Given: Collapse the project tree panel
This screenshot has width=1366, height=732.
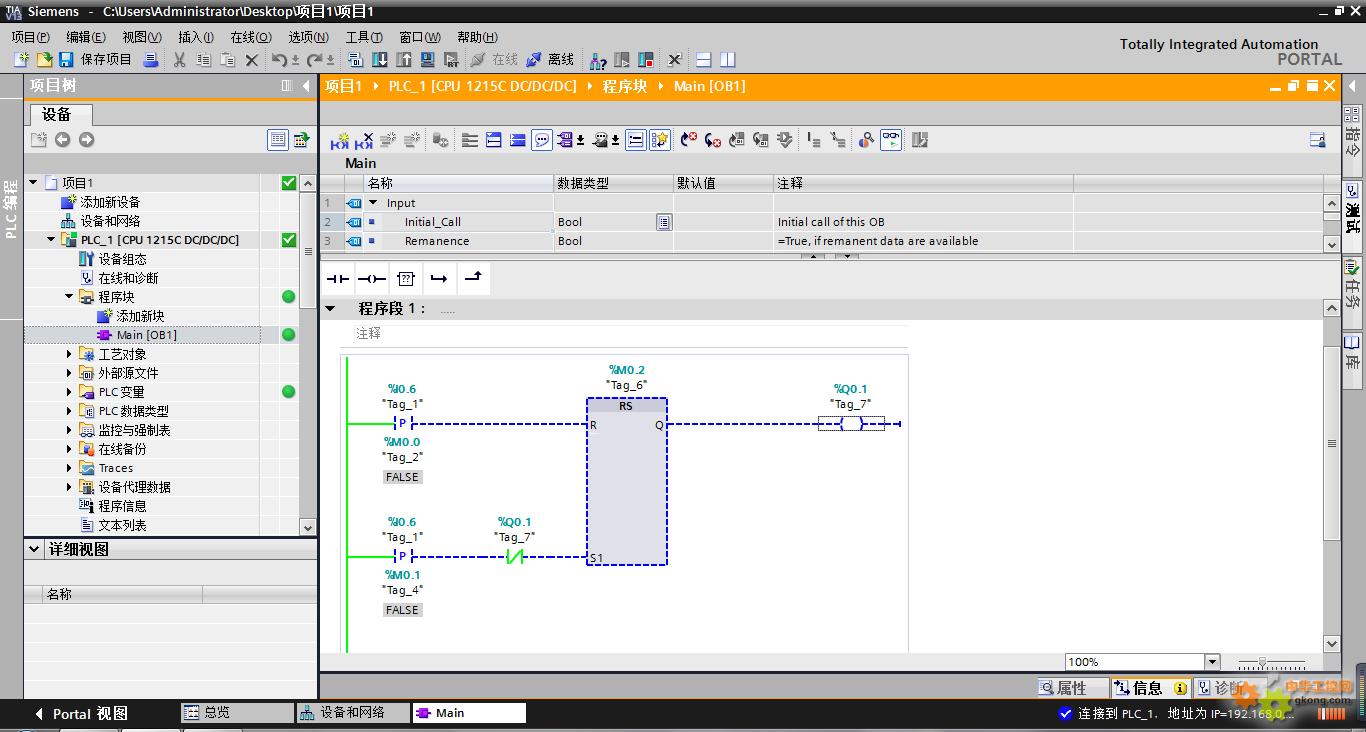Looking at the screenshot, I should click(307, 86).
